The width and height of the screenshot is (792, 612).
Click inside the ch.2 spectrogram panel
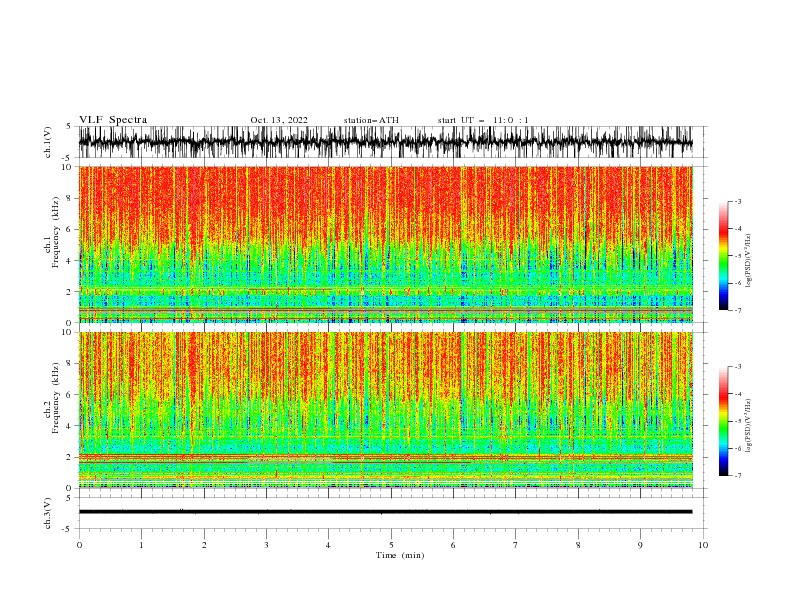385,410
